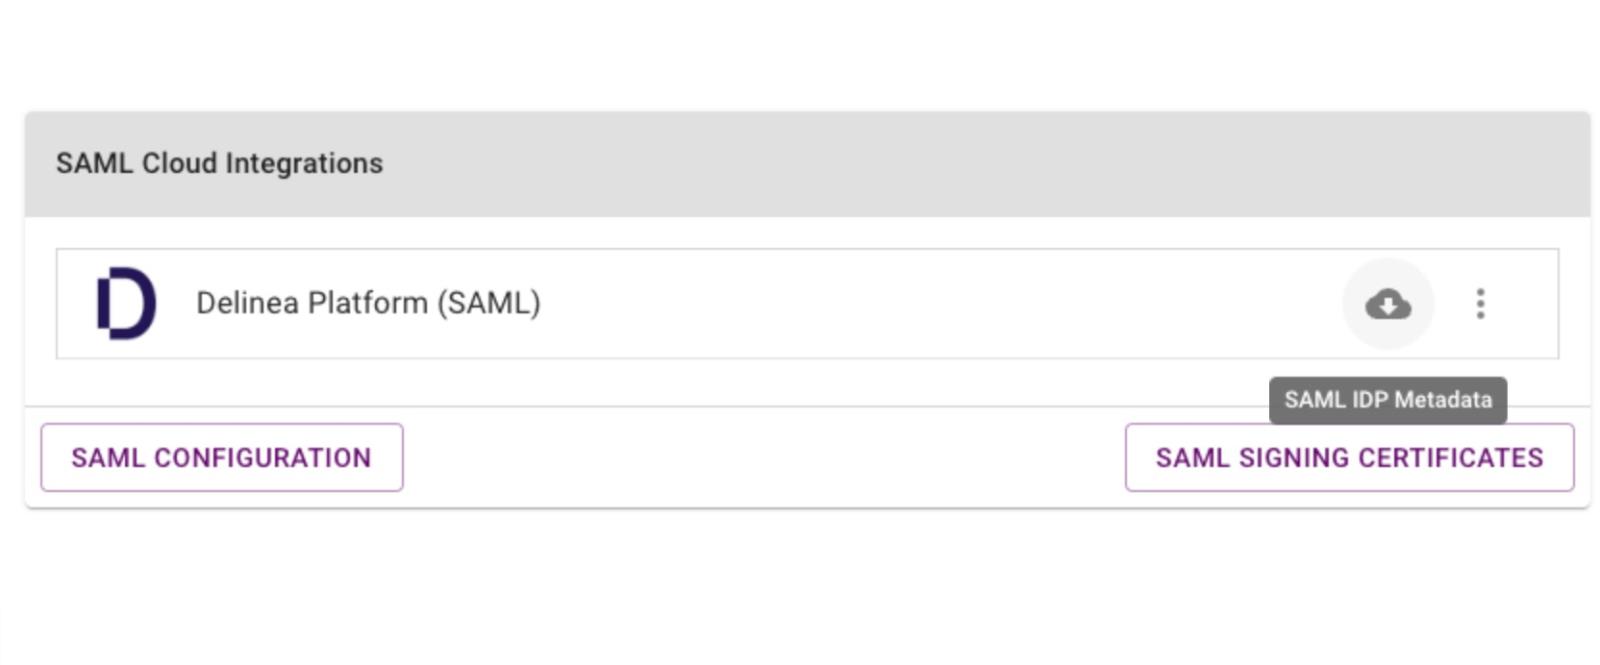Open actions menu beside the cloud icon
This screenshot has height=665, width=1600.
coord(1480,304)
